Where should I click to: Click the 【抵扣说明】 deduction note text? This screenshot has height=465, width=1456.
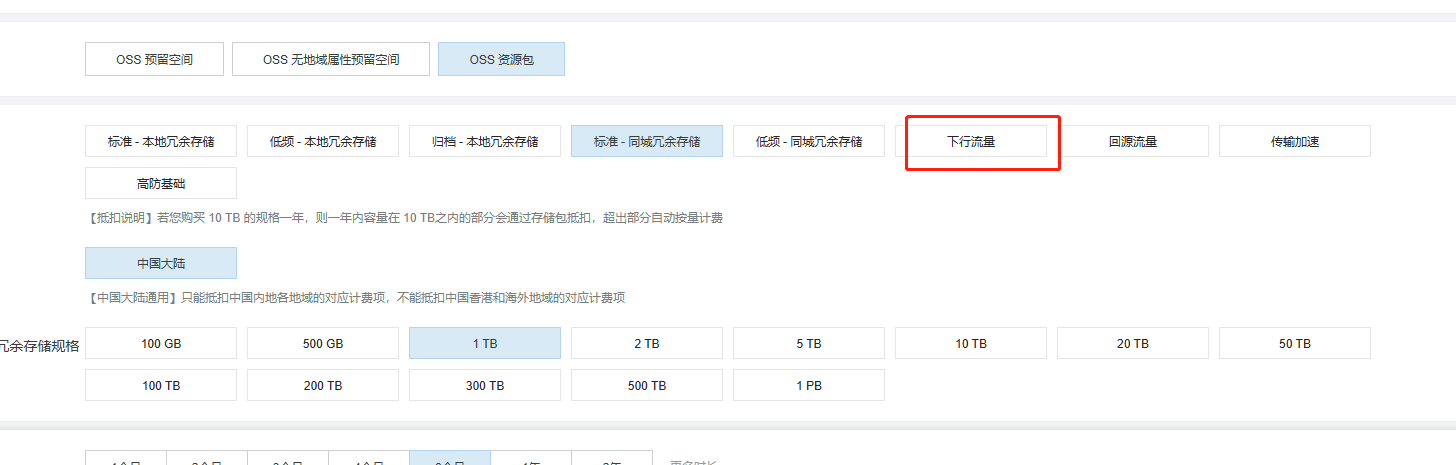404,218
